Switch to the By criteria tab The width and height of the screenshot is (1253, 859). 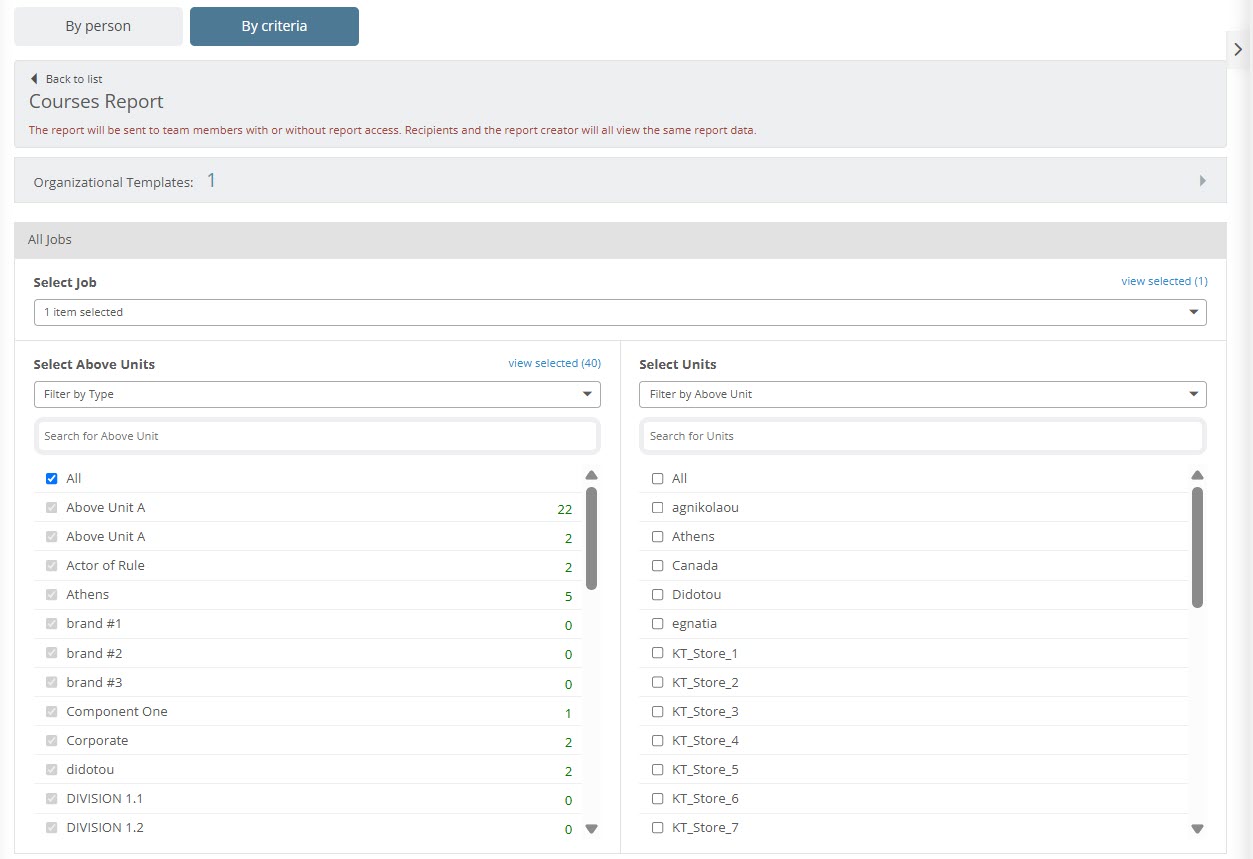pos(274,27)
